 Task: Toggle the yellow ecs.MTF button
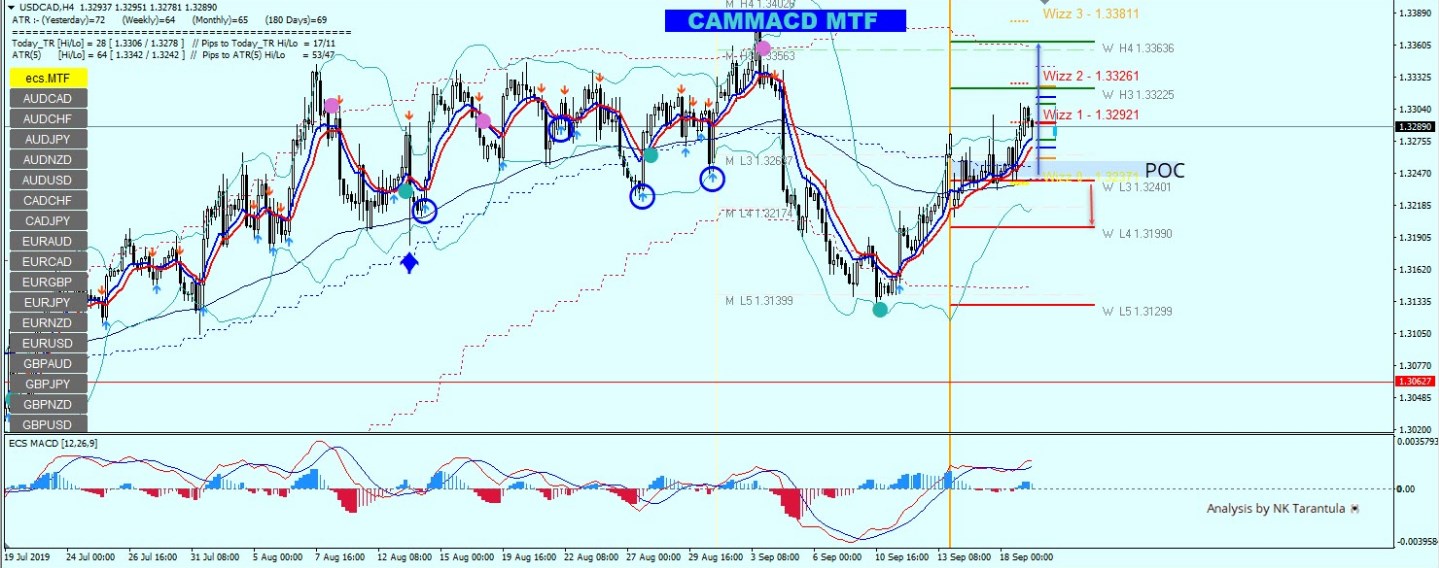pos(48,77)
